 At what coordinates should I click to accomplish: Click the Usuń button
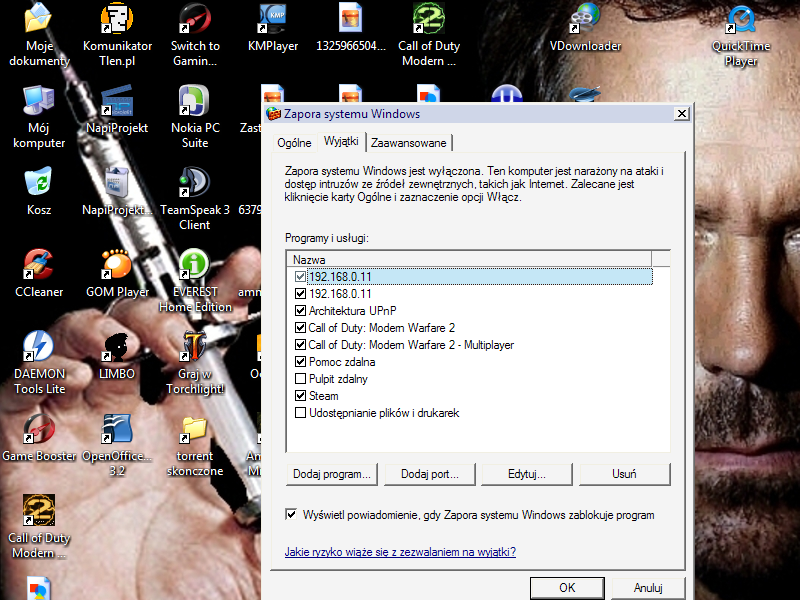point(624,474)
